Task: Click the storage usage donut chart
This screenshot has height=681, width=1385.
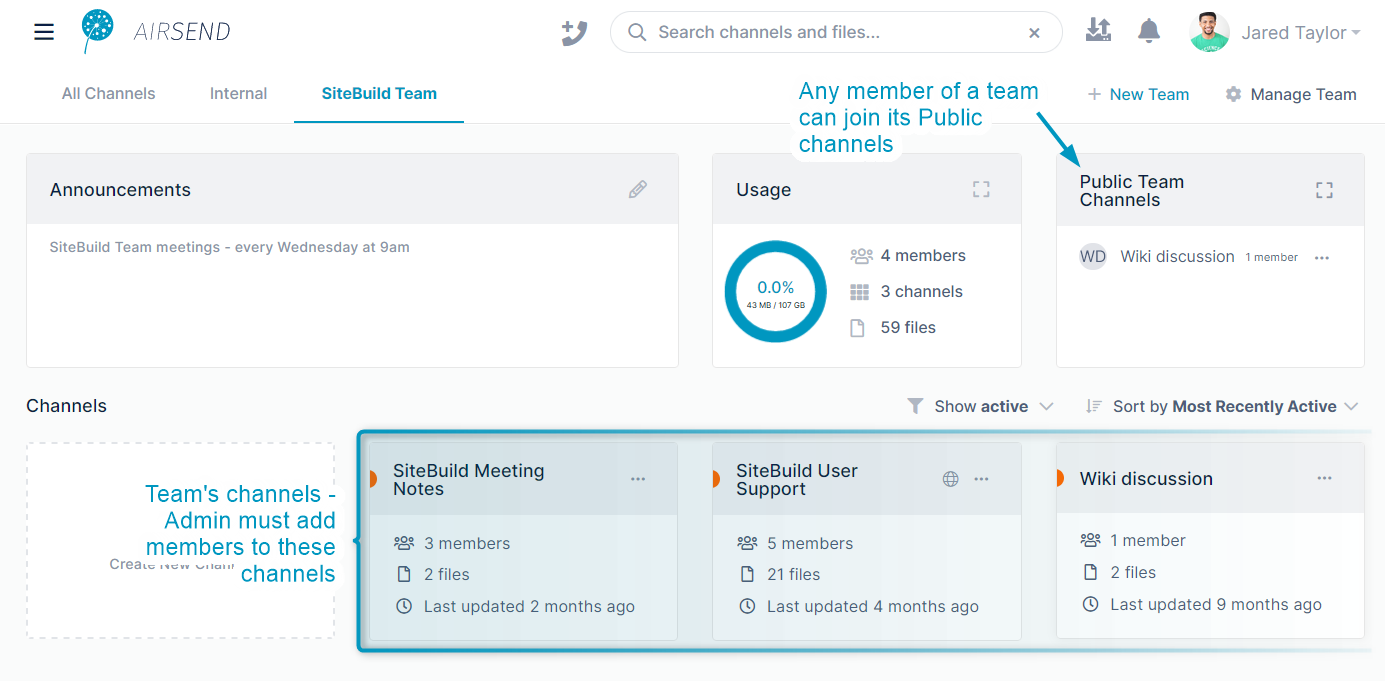Action: (x=775, y=291)
